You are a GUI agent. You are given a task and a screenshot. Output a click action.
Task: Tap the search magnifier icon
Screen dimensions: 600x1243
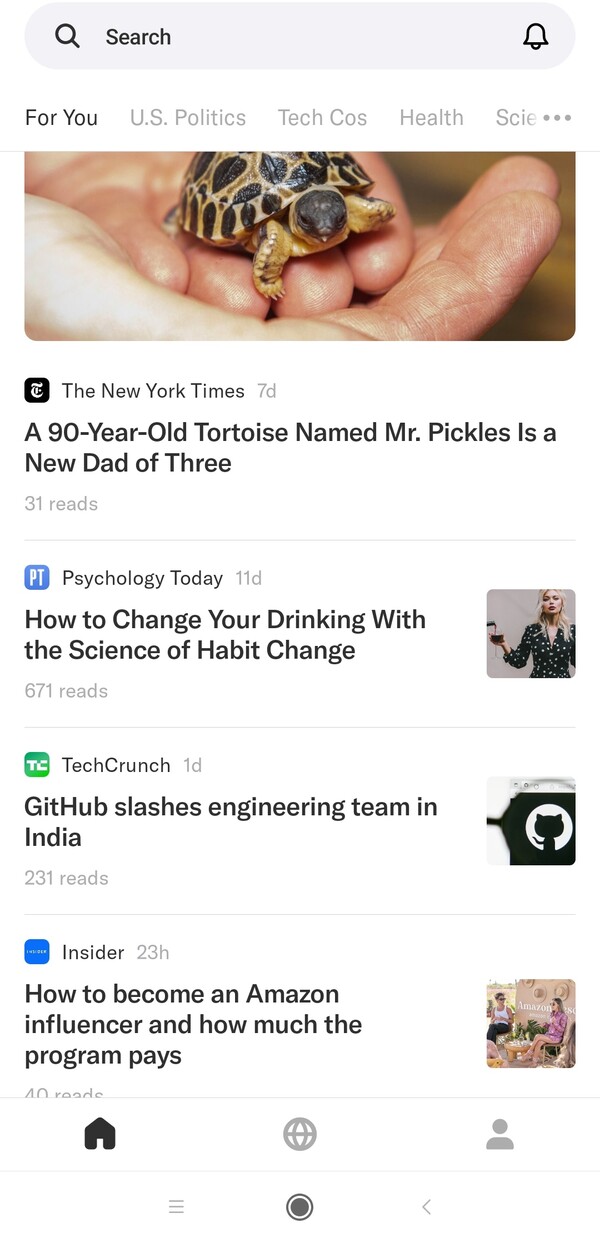67,37
